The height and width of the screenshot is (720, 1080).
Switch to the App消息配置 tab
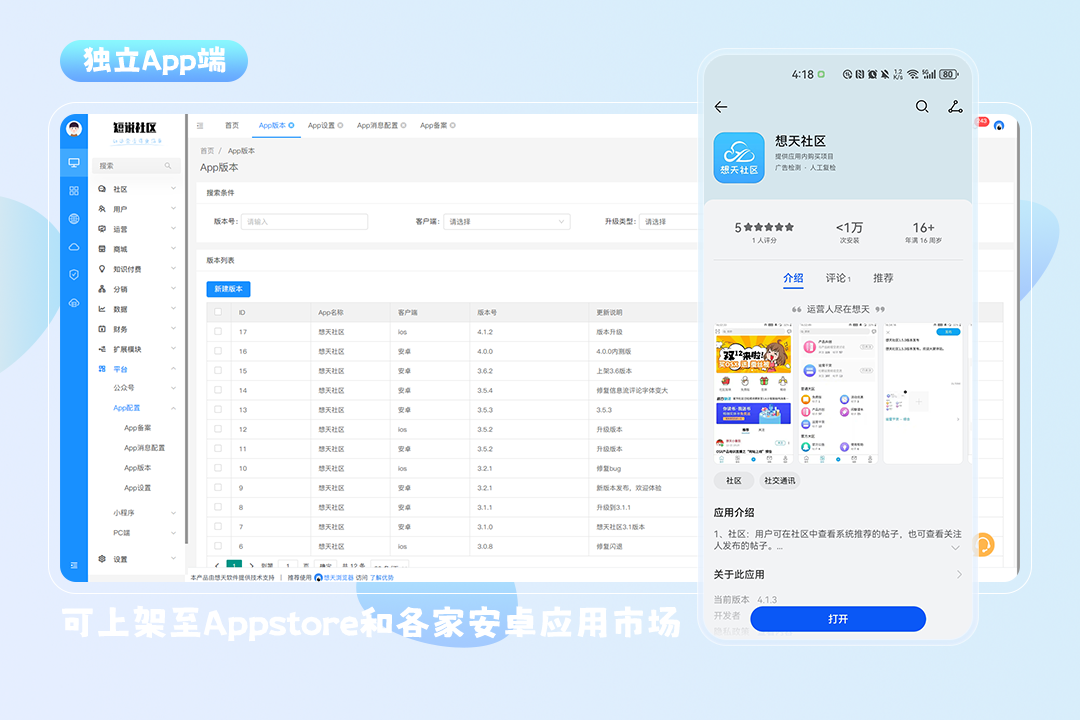(x=377, y=125)
